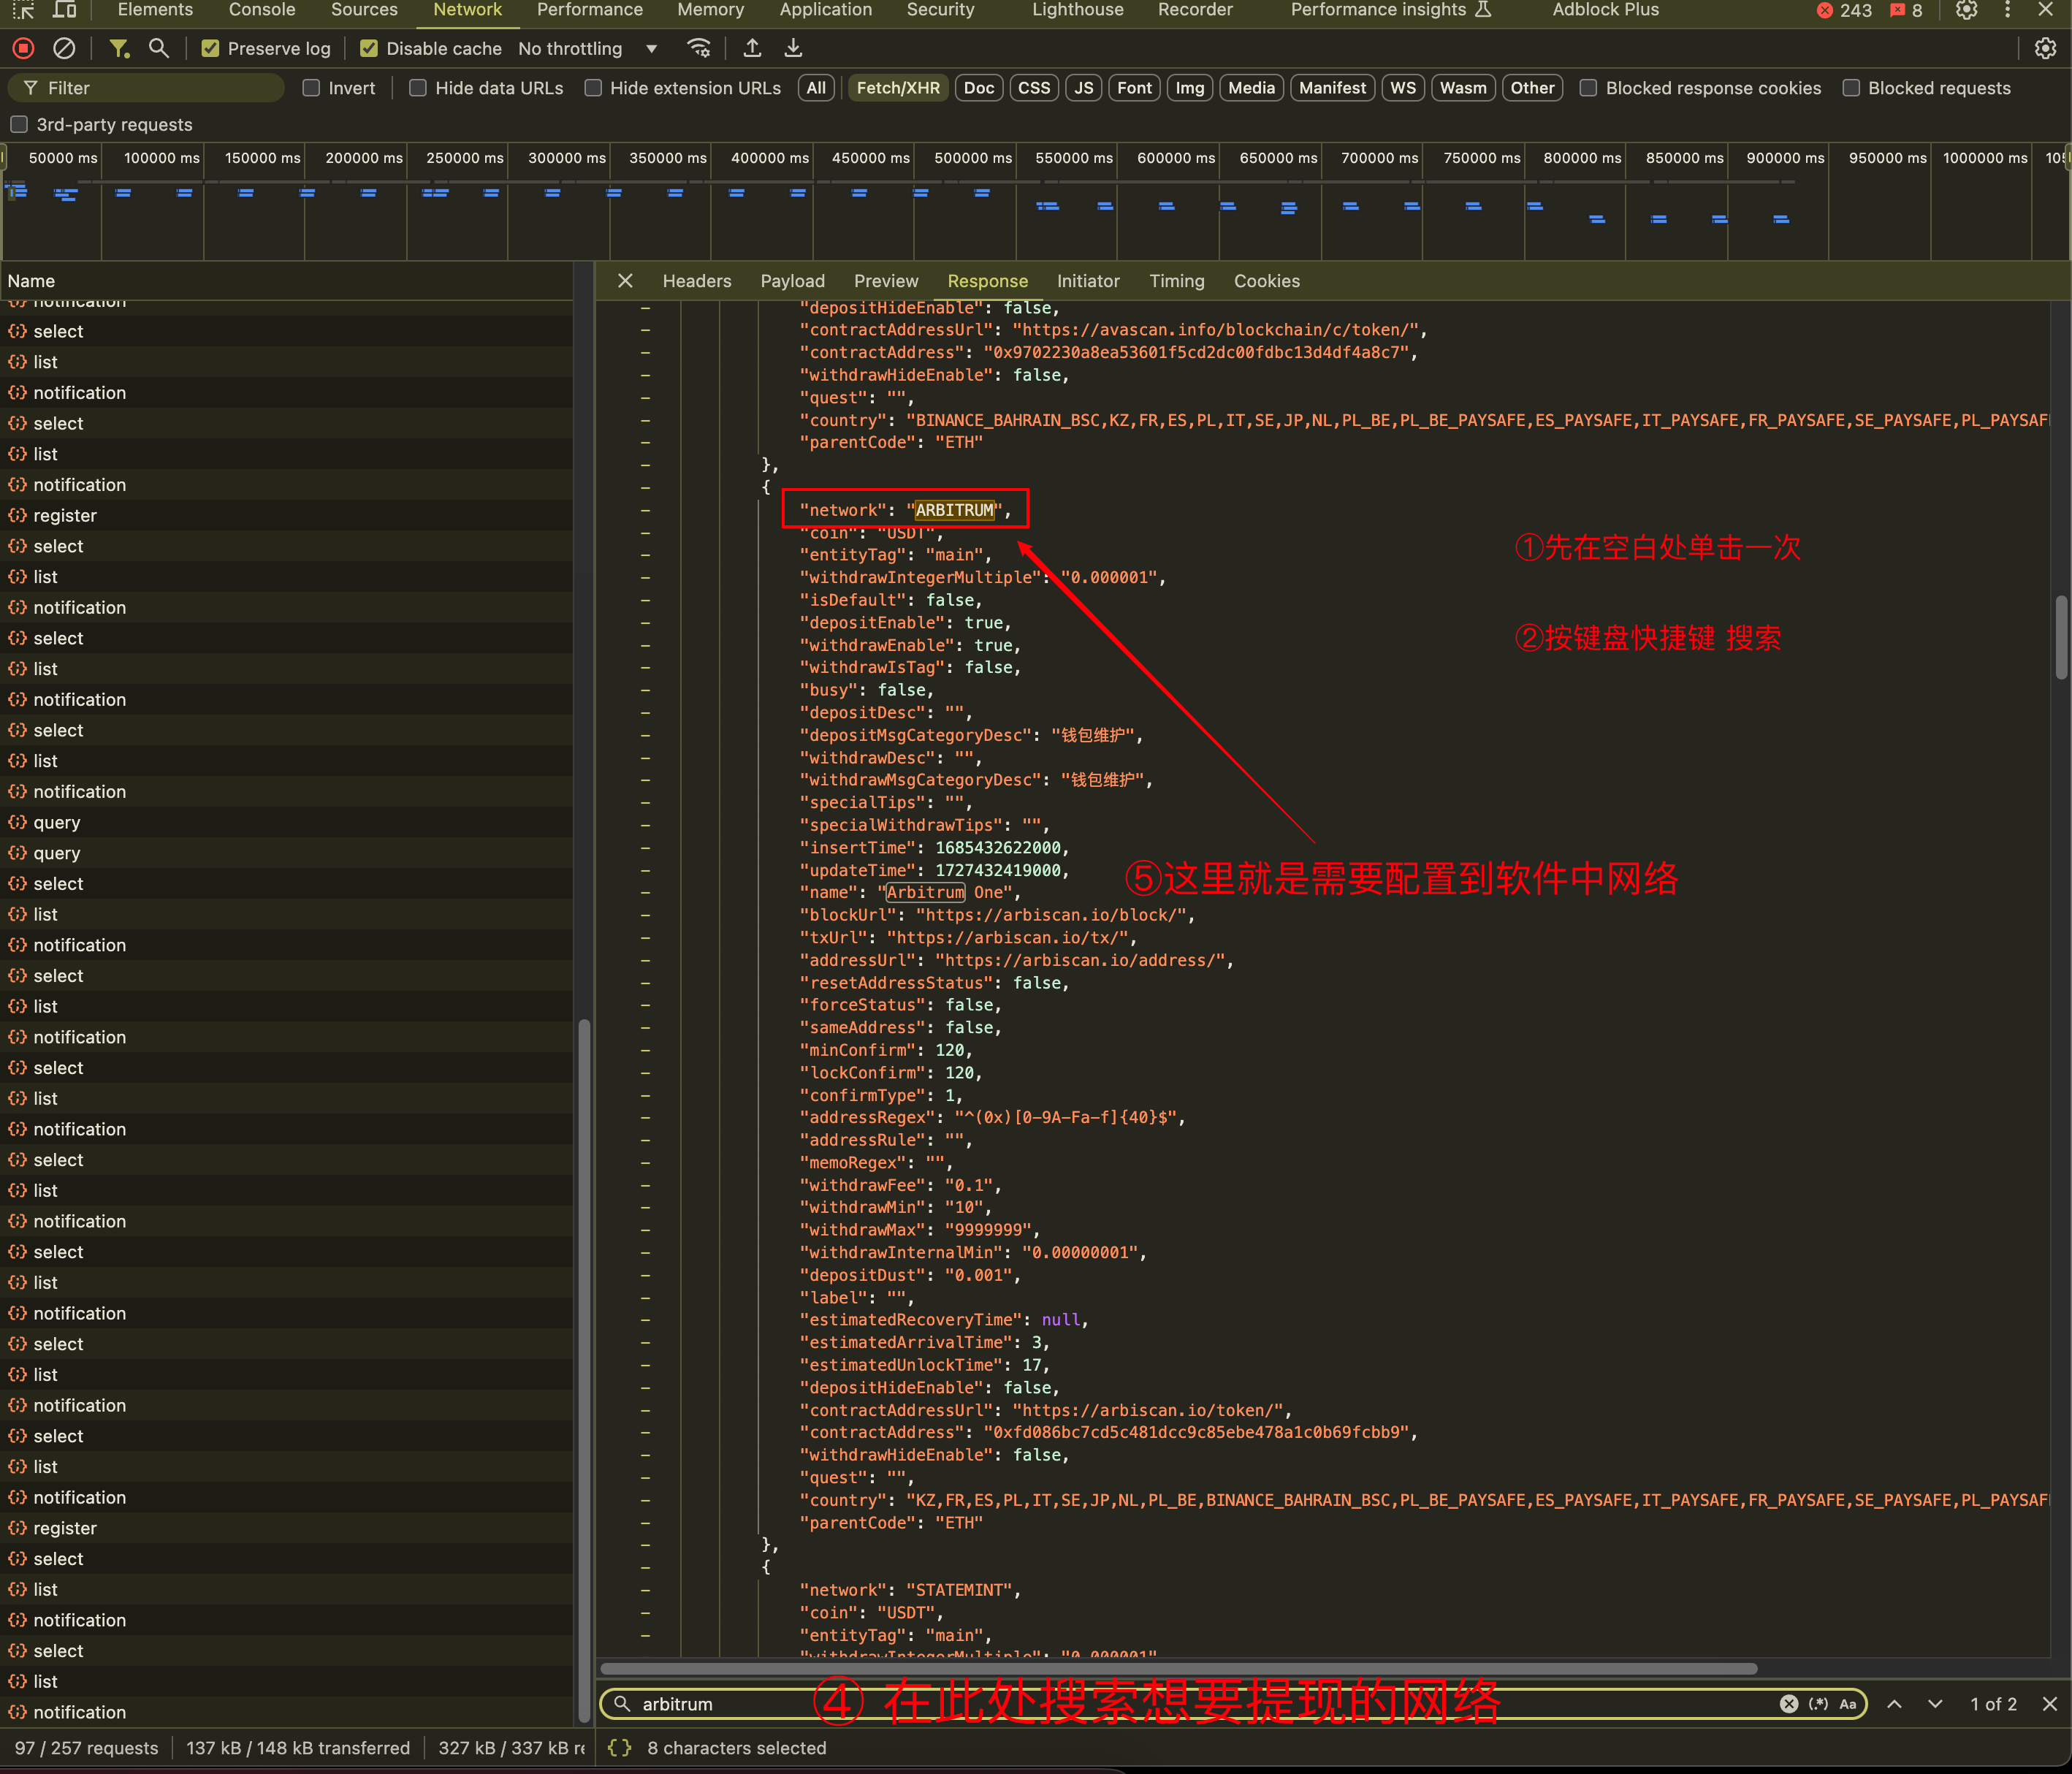Switch to the Headers tab

click(696, 281)
